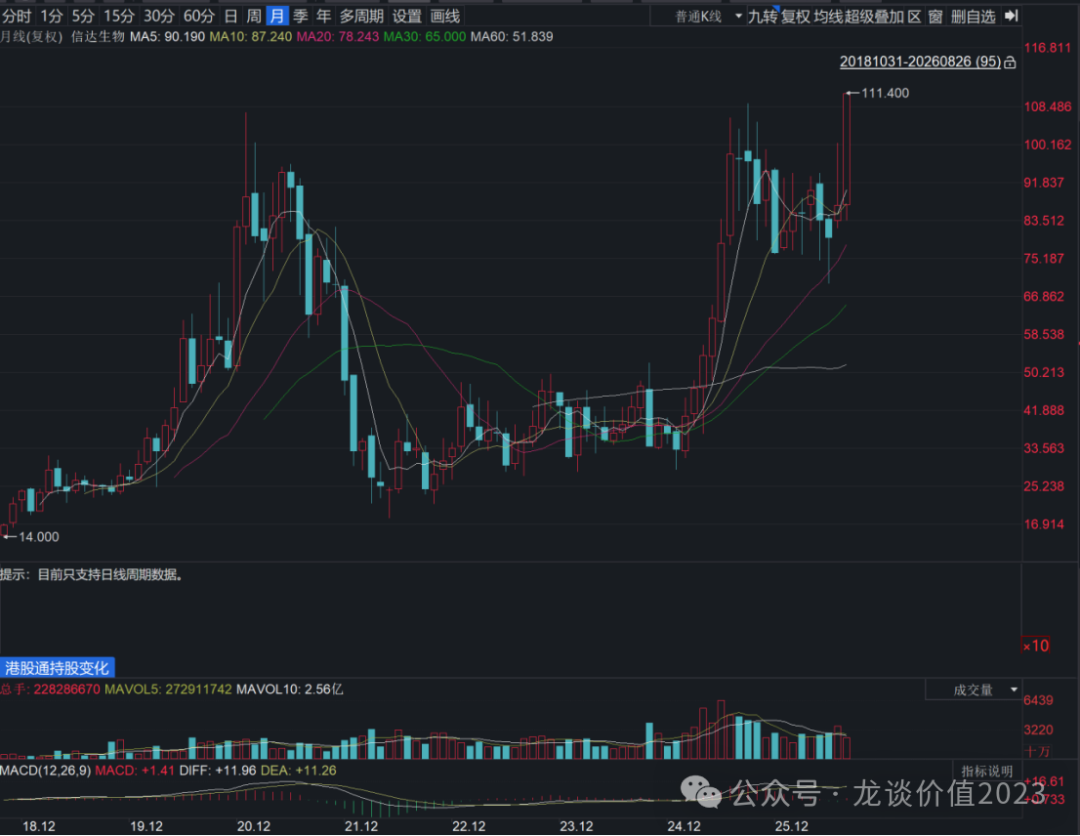The height and width of the screenshot is (836, 1080).
Task: Select the 60分 period tab
Action: click(x=199, y=16)
